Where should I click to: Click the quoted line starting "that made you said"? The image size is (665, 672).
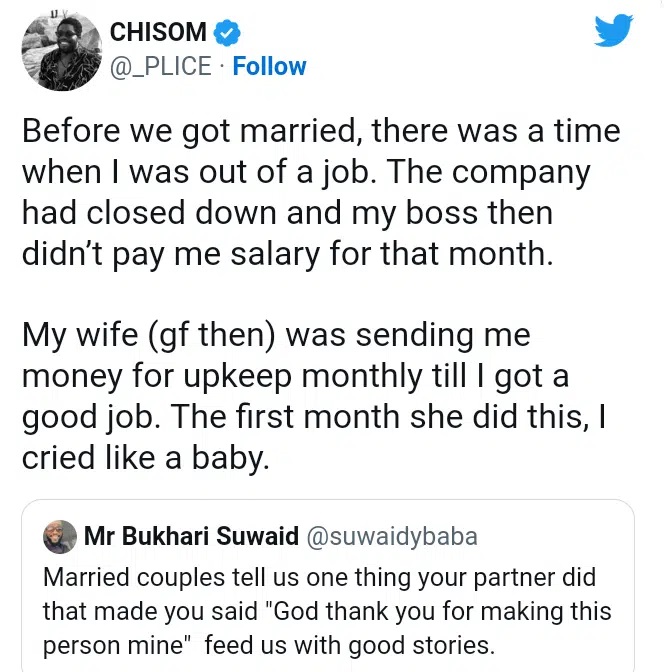point(326,610)
